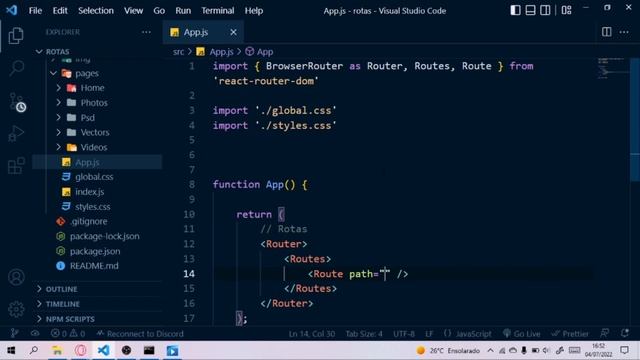Open README.md file
This screenshot has height=360, width=640.
tap(97, 266)
